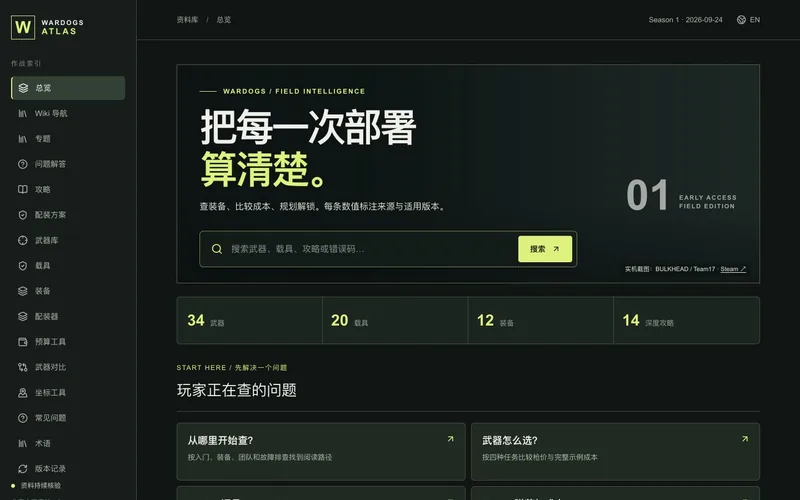Open Wiki 导航 in the sidebar
Image resolution: width=800 pixels, height=500 pixels.
pyautogui.click(x=68, y=113)
